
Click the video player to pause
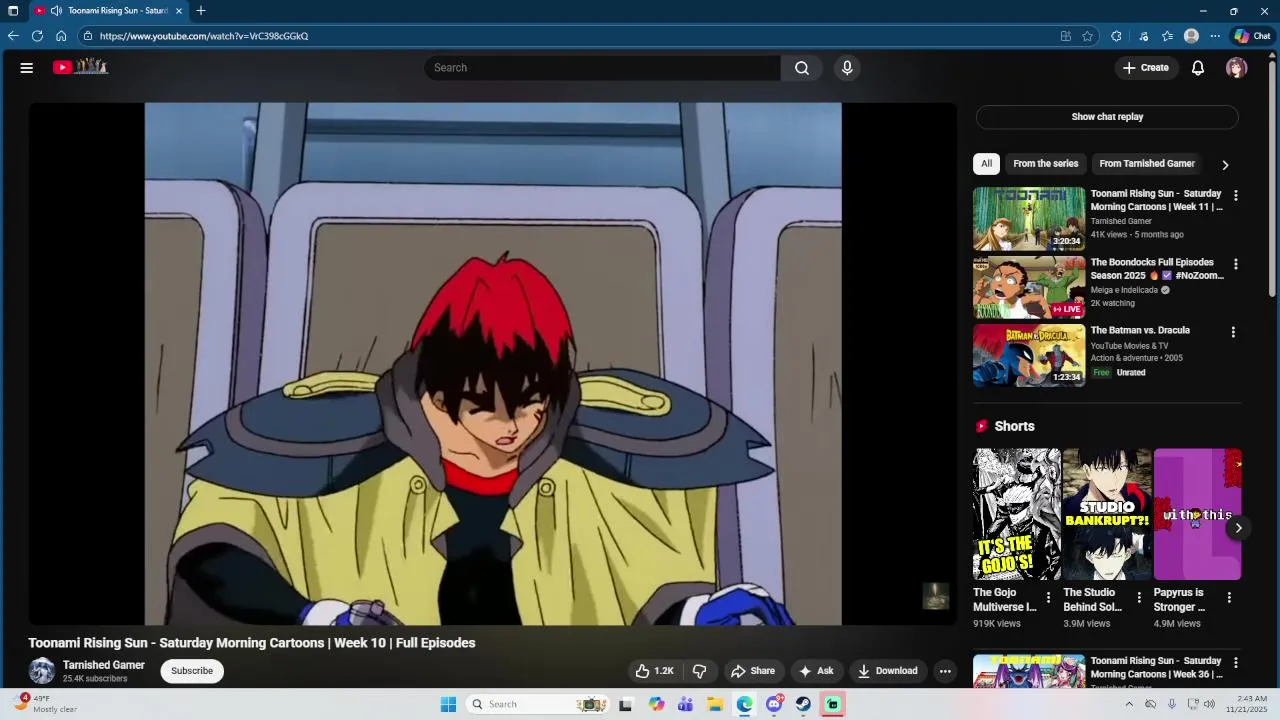[493, 364]
